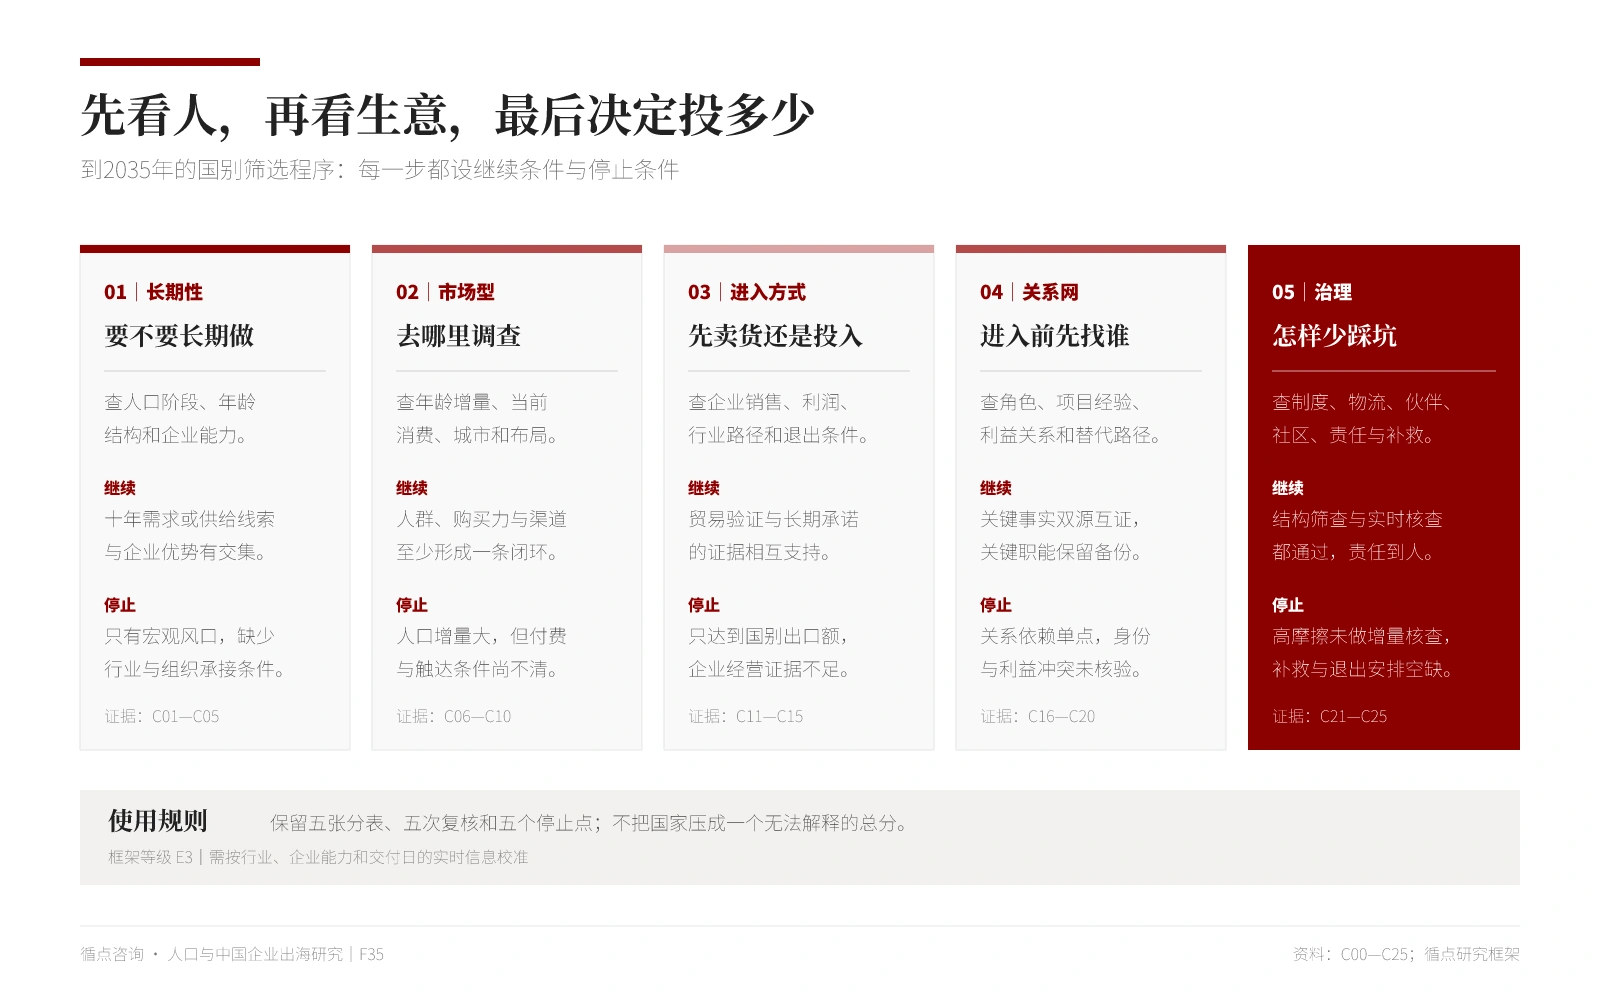Image resolution: width=1600 pixels, height=1000 pixels.
Task: Click 继续 label in 治理 card
Action: (x=1288, y=488)
